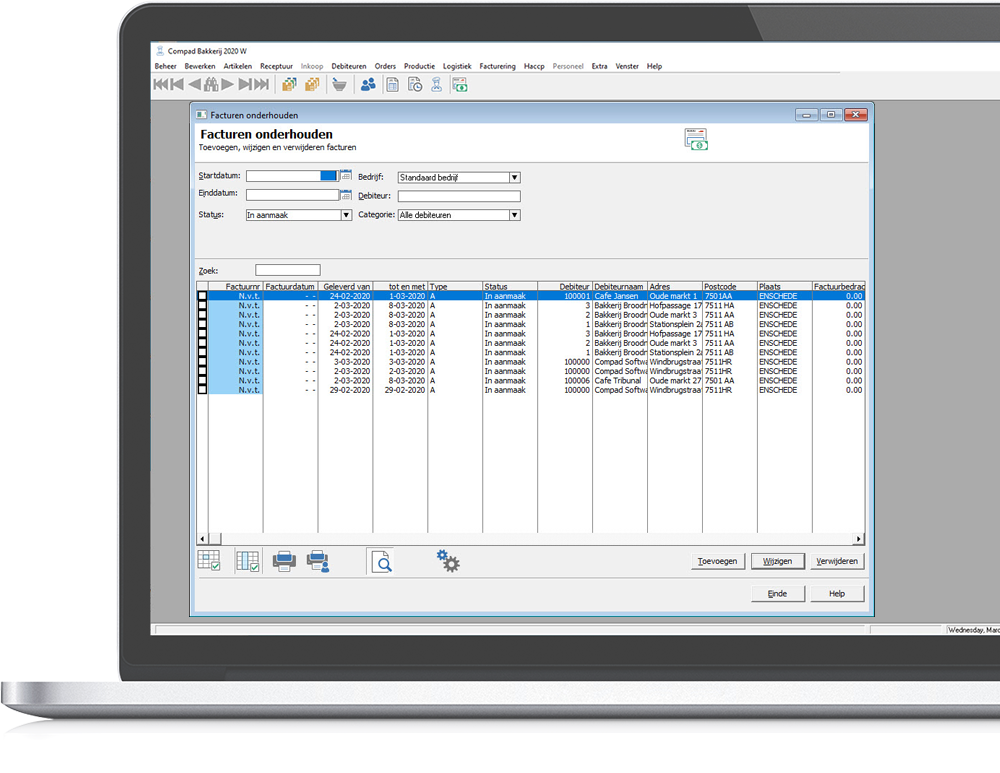The image size is (1000, 773).
Task: Open the Productie menu
Action: [419, 66]
